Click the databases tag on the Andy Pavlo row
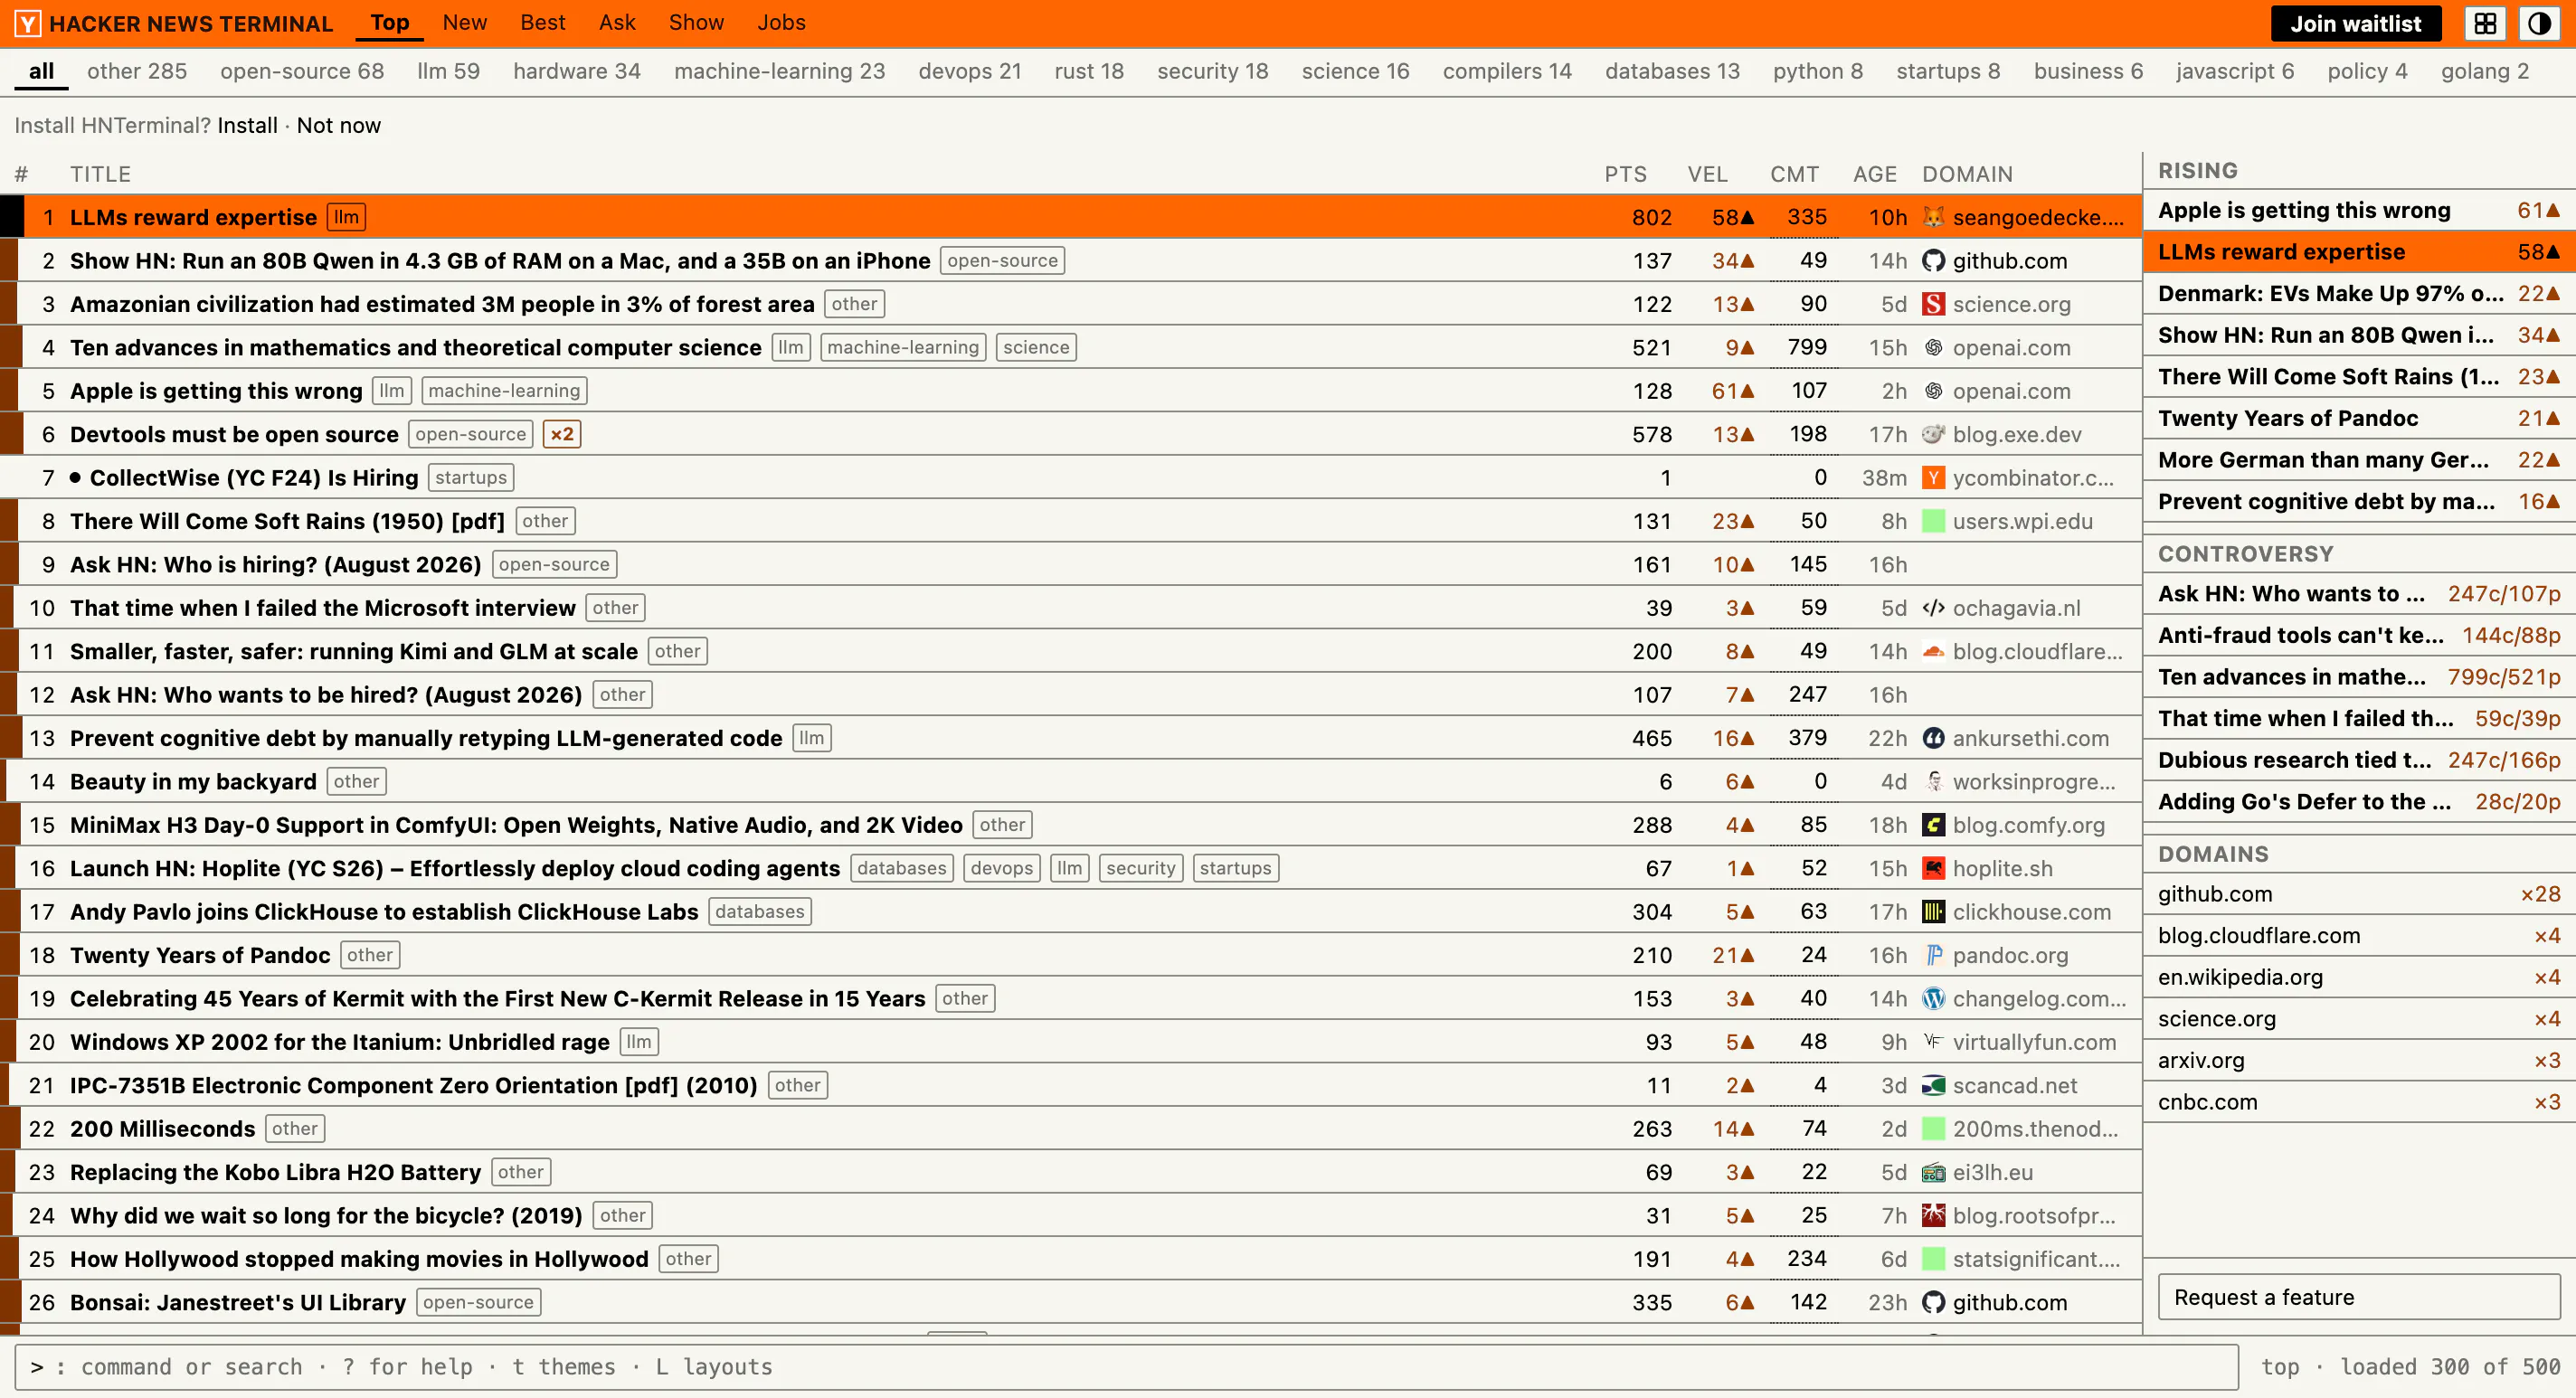The height and width of the screenshot is (1398, 2576). tap(760, 912)
